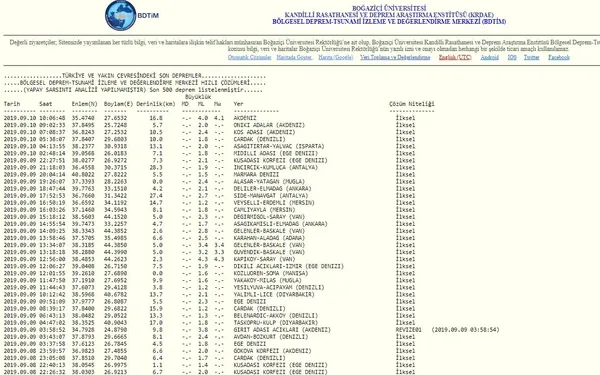Visit the Facebook page link
The width and height of the screenshot is (600, 375).
pos(559,57)
